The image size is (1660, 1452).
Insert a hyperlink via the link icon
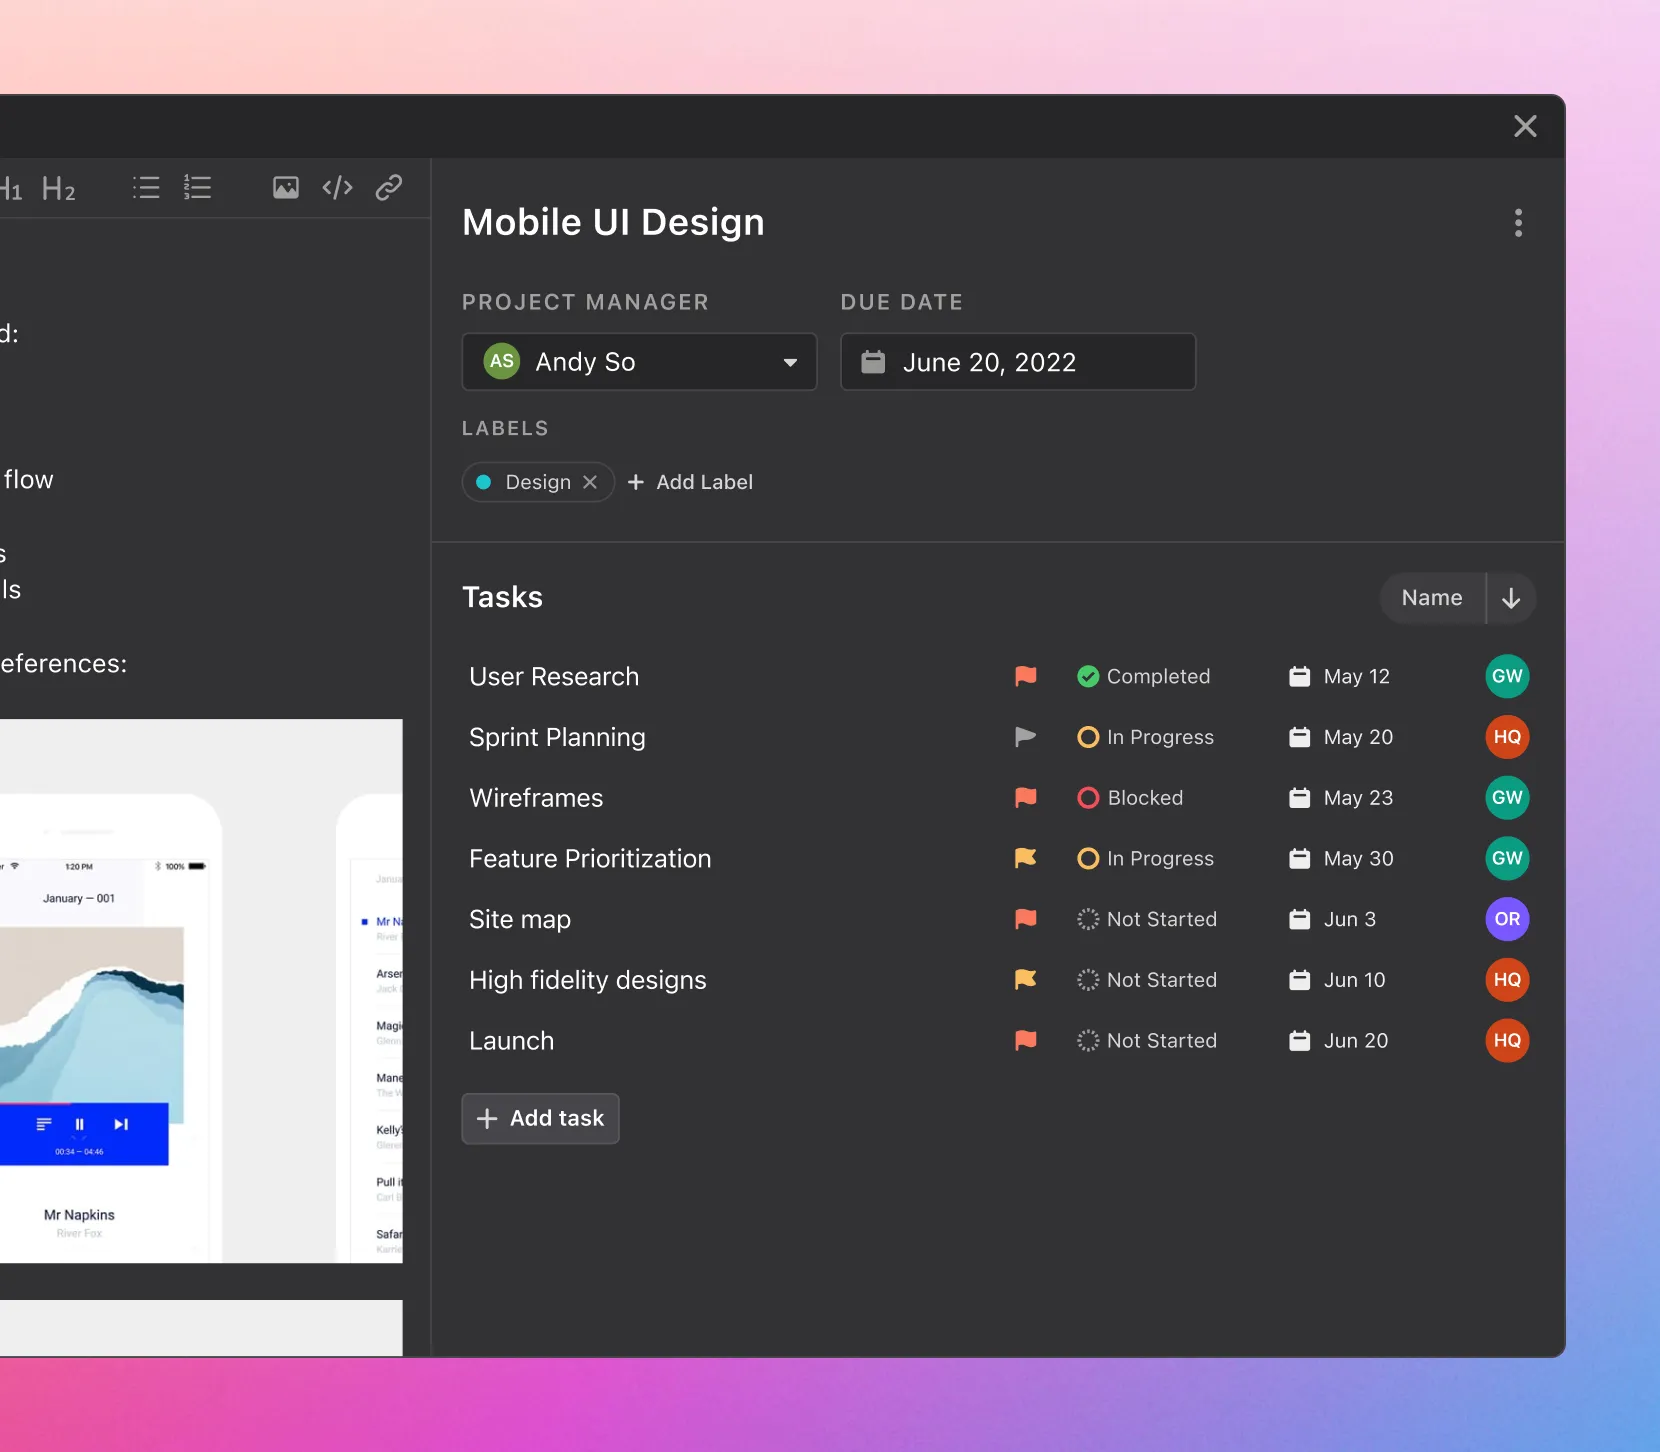(x=389, y=187)
